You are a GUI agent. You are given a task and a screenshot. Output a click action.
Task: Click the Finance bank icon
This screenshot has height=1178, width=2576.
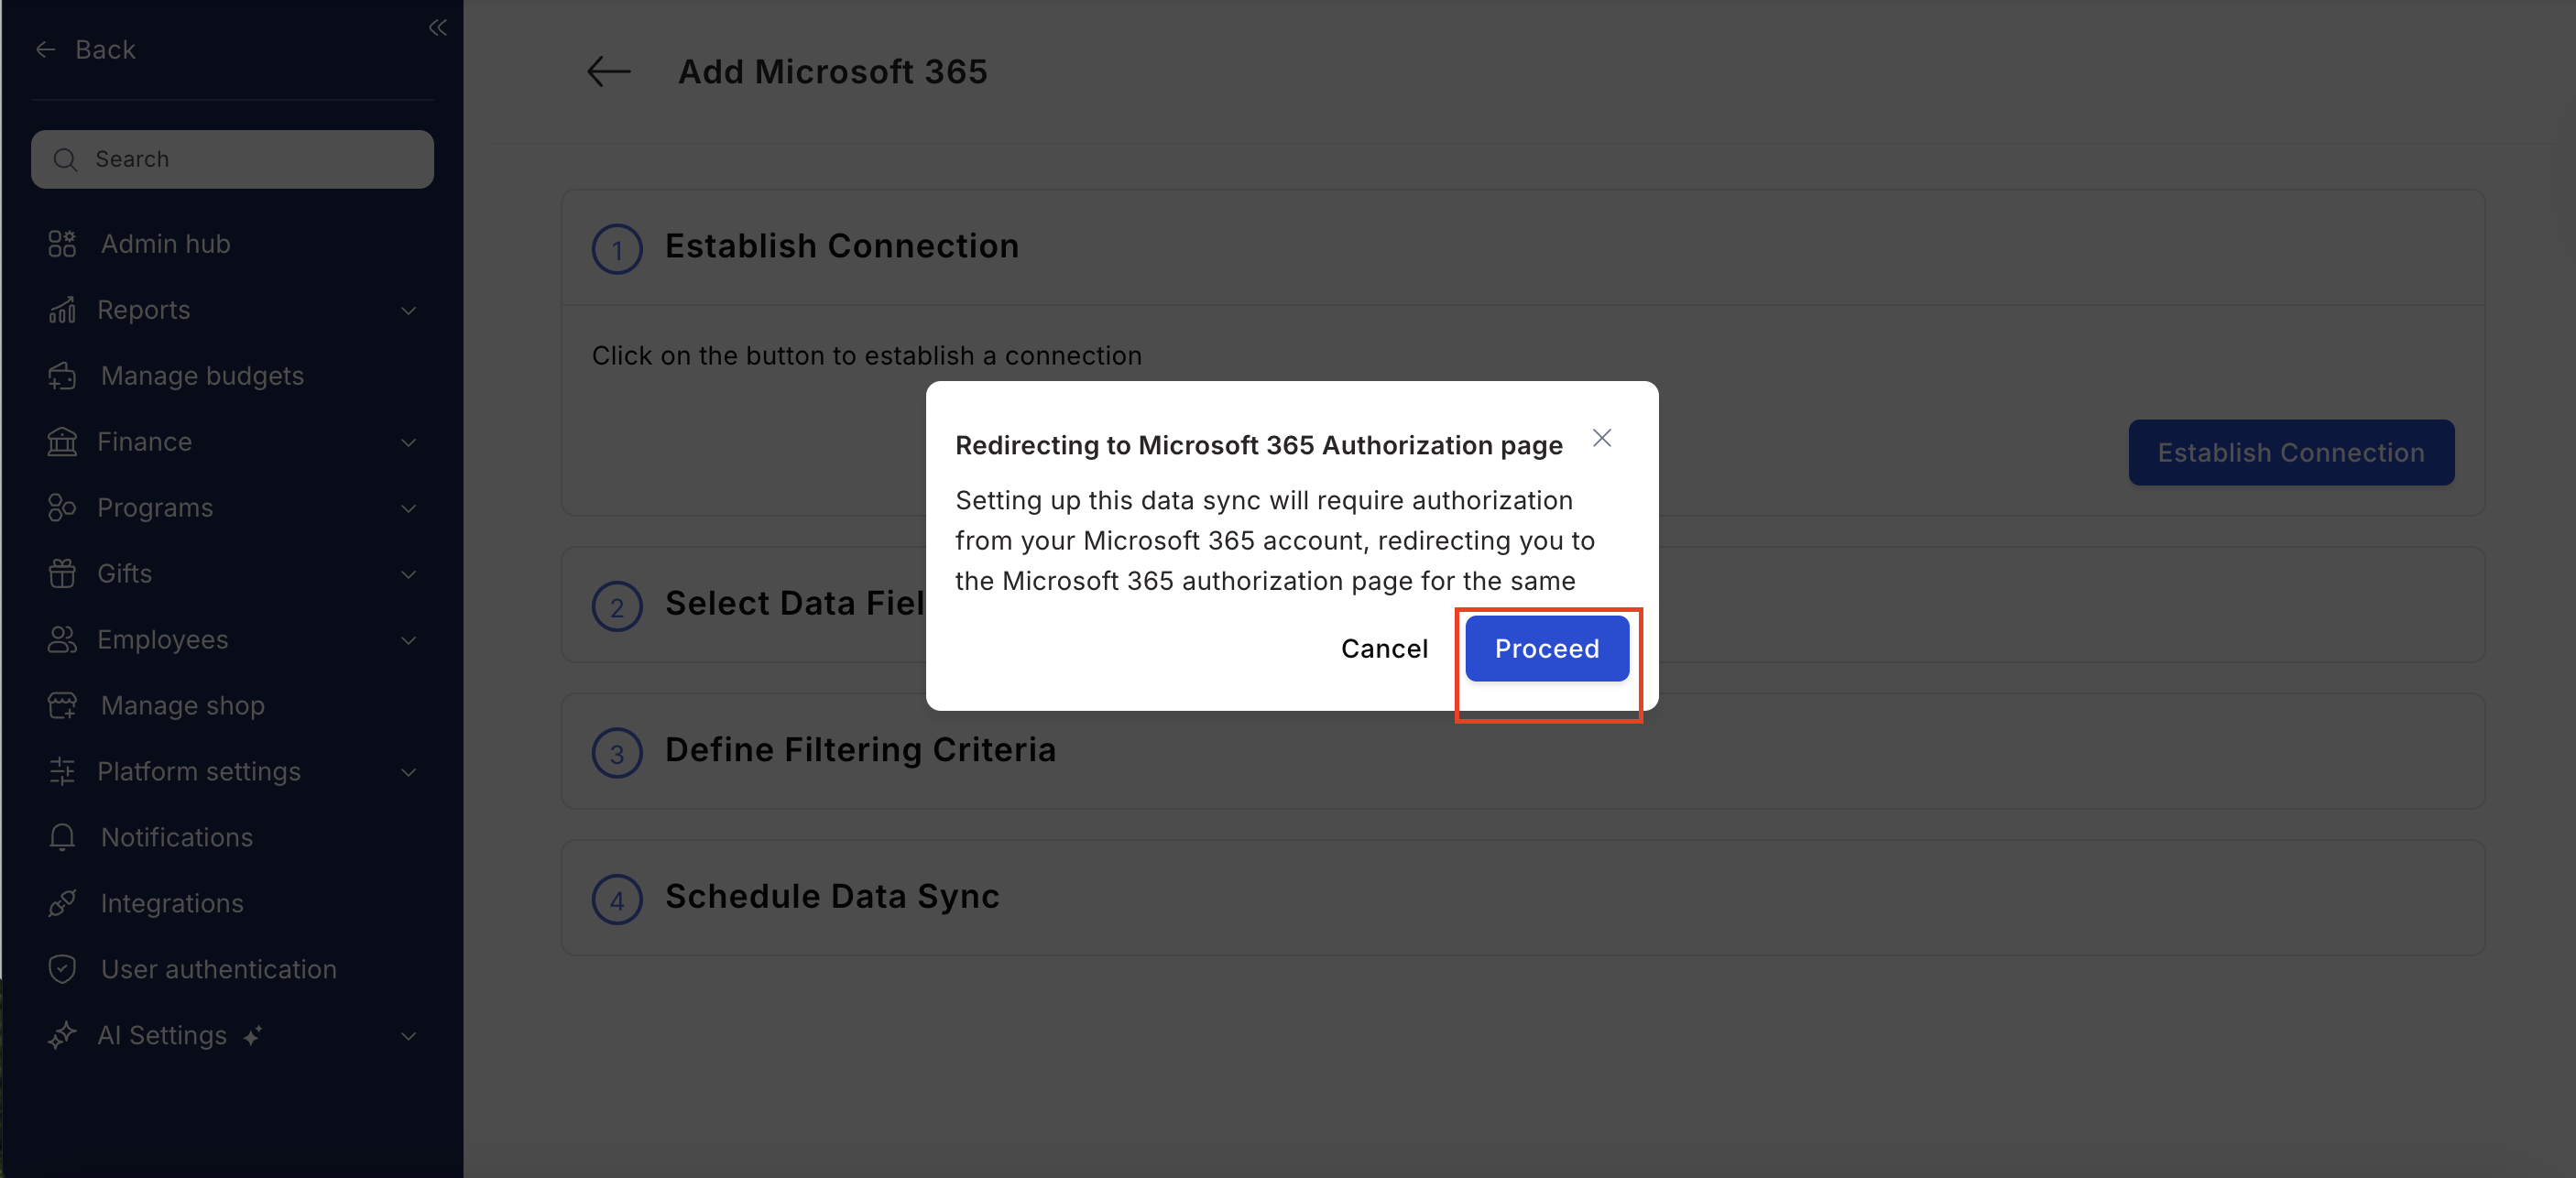click(62, 442)
